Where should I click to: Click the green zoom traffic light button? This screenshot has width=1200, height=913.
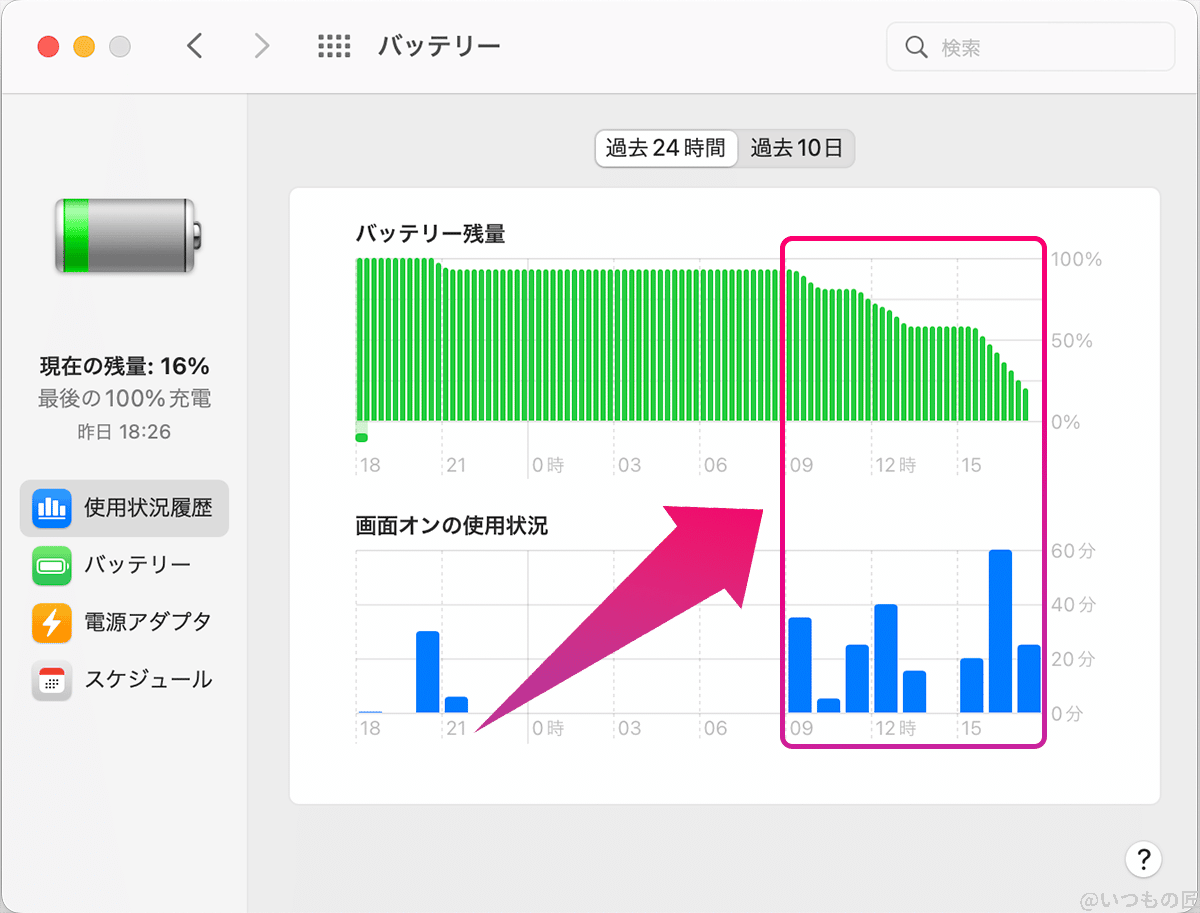pos(118,46)
